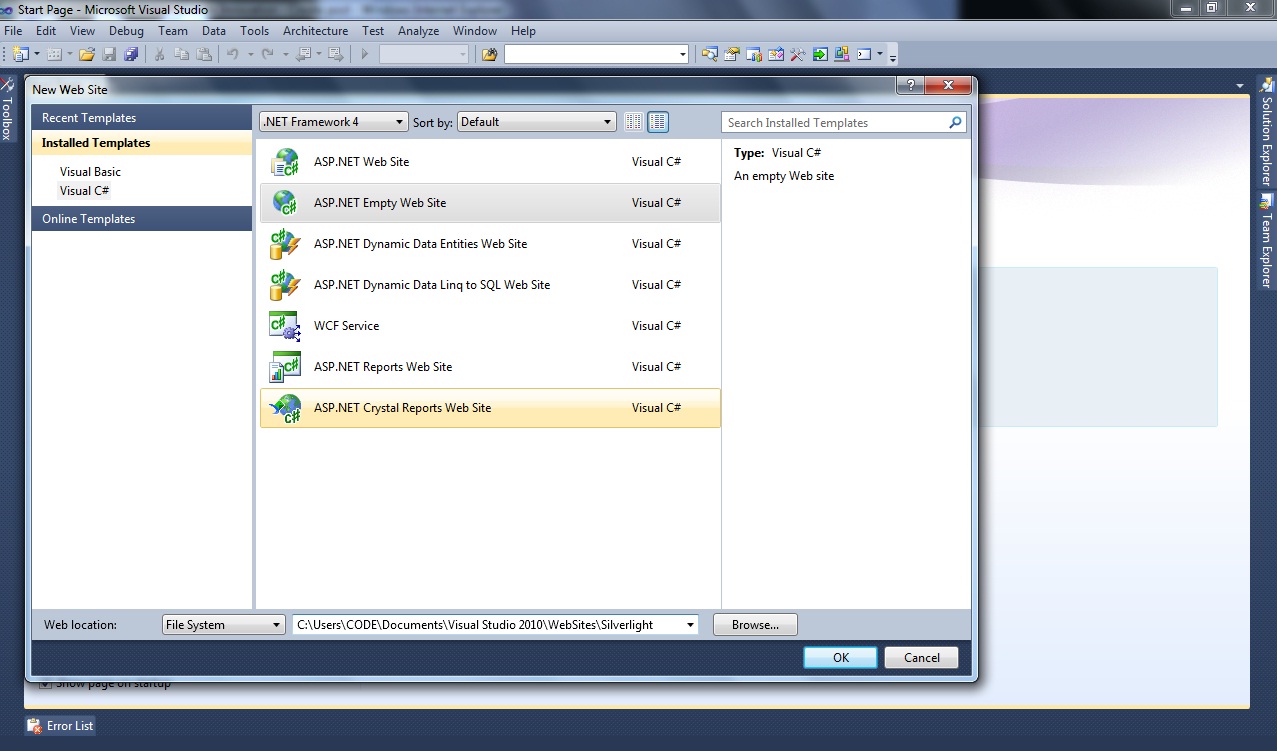
Task: Click the Cancel button
Action: 922,657
